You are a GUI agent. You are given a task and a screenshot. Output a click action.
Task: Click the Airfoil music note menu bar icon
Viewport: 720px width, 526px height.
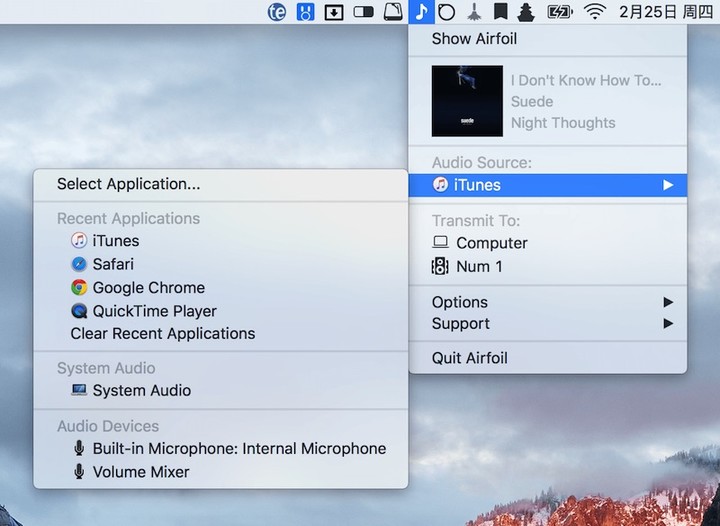pos(422,12)
